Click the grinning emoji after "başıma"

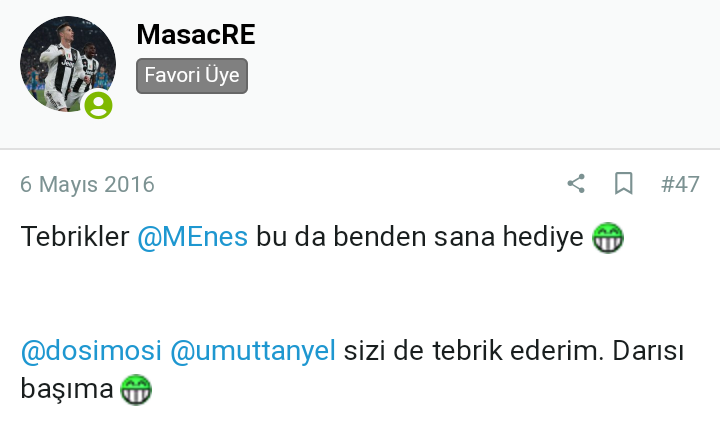tap(135, 389)
